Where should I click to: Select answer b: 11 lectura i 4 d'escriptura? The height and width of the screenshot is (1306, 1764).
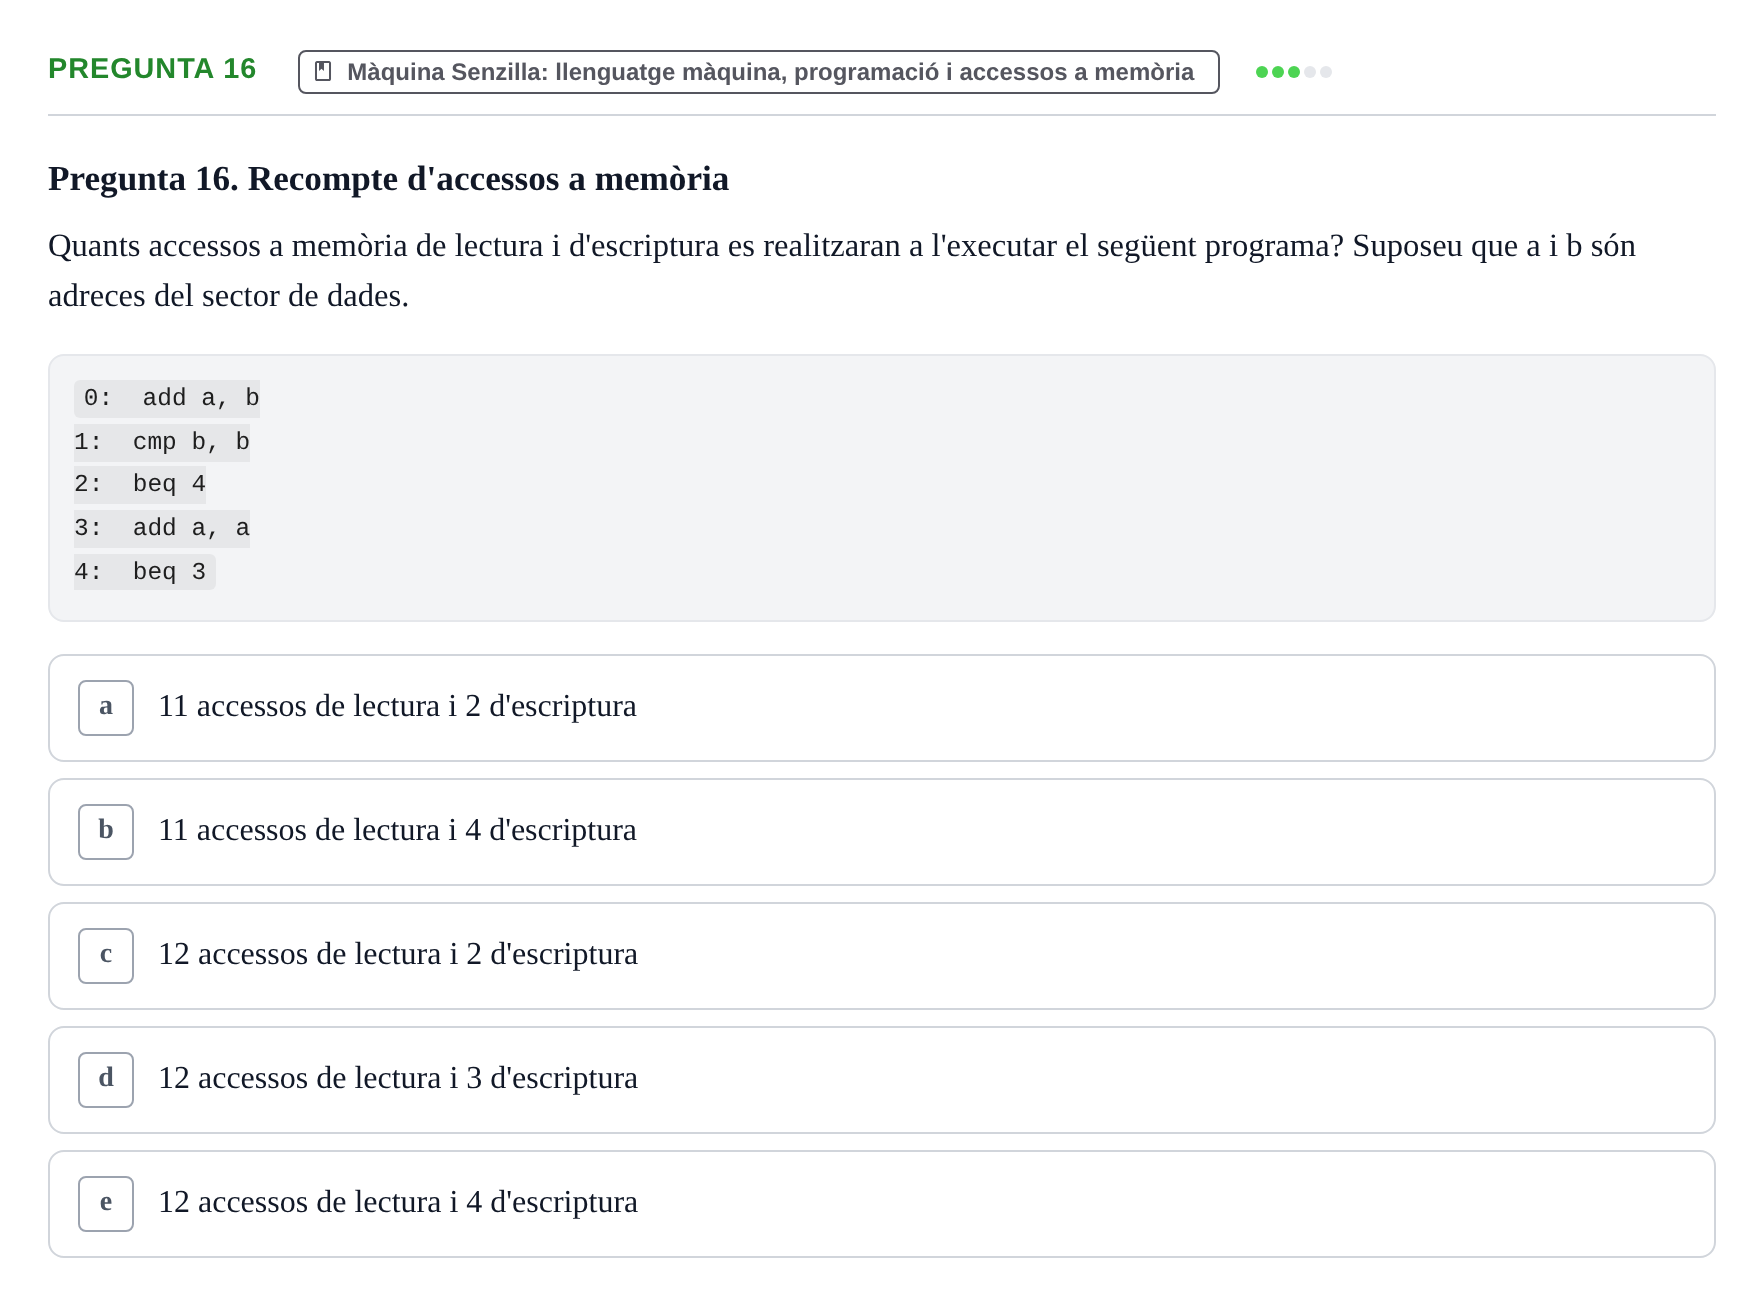pyautogui.click(x=881, y=831)
